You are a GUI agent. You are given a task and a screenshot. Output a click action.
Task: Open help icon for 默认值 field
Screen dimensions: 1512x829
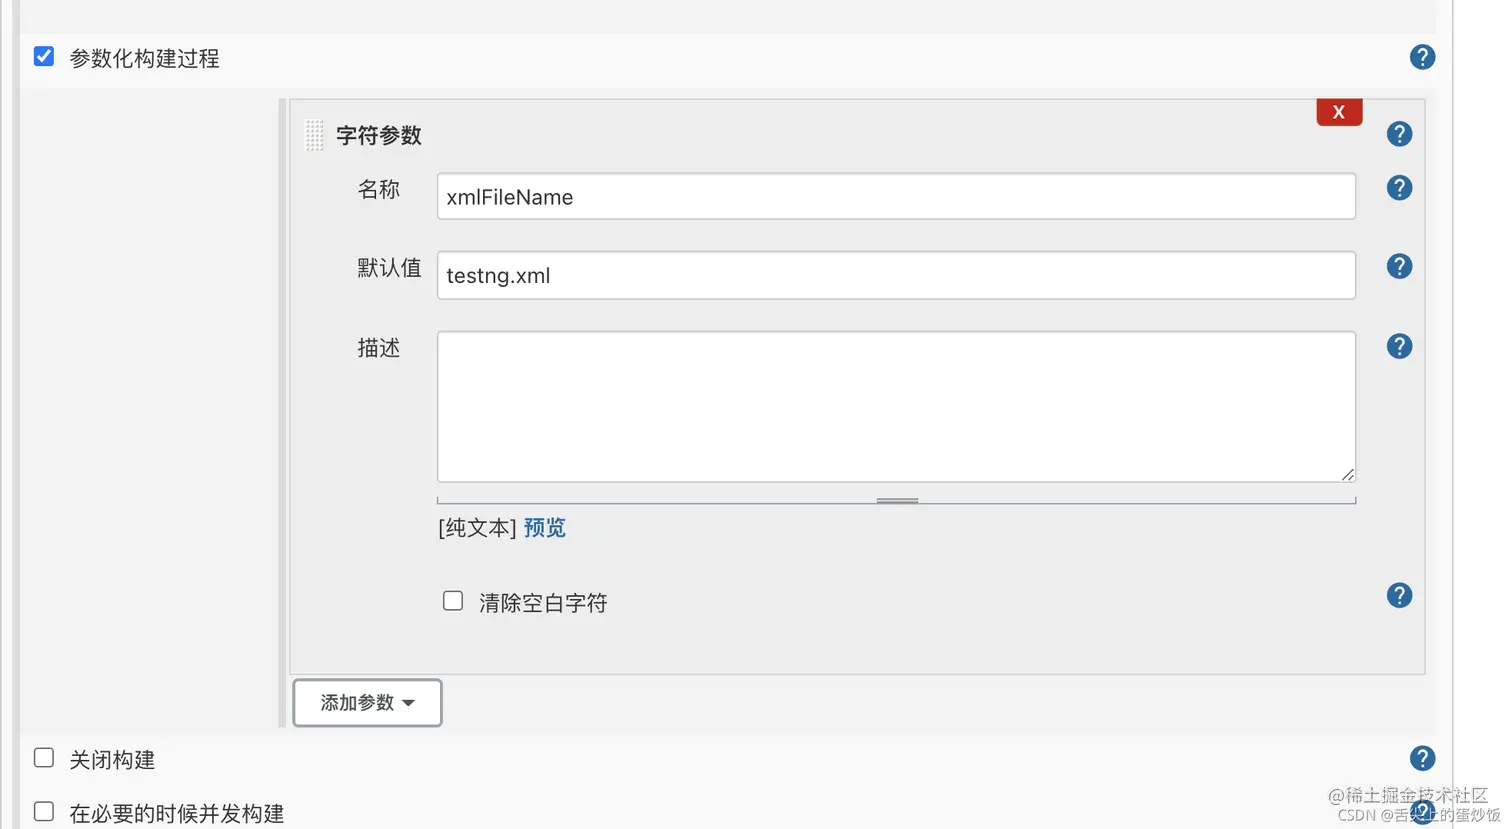click(1399, 267)
